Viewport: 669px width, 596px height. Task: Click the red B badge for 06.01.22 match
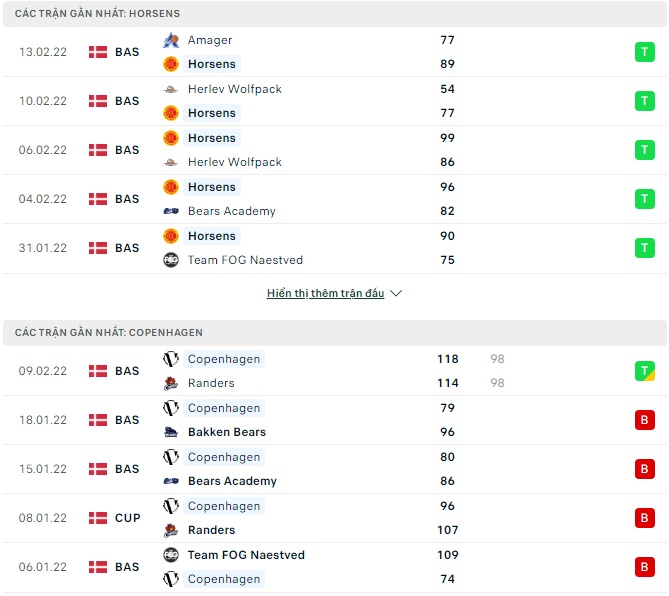point(645,567)
